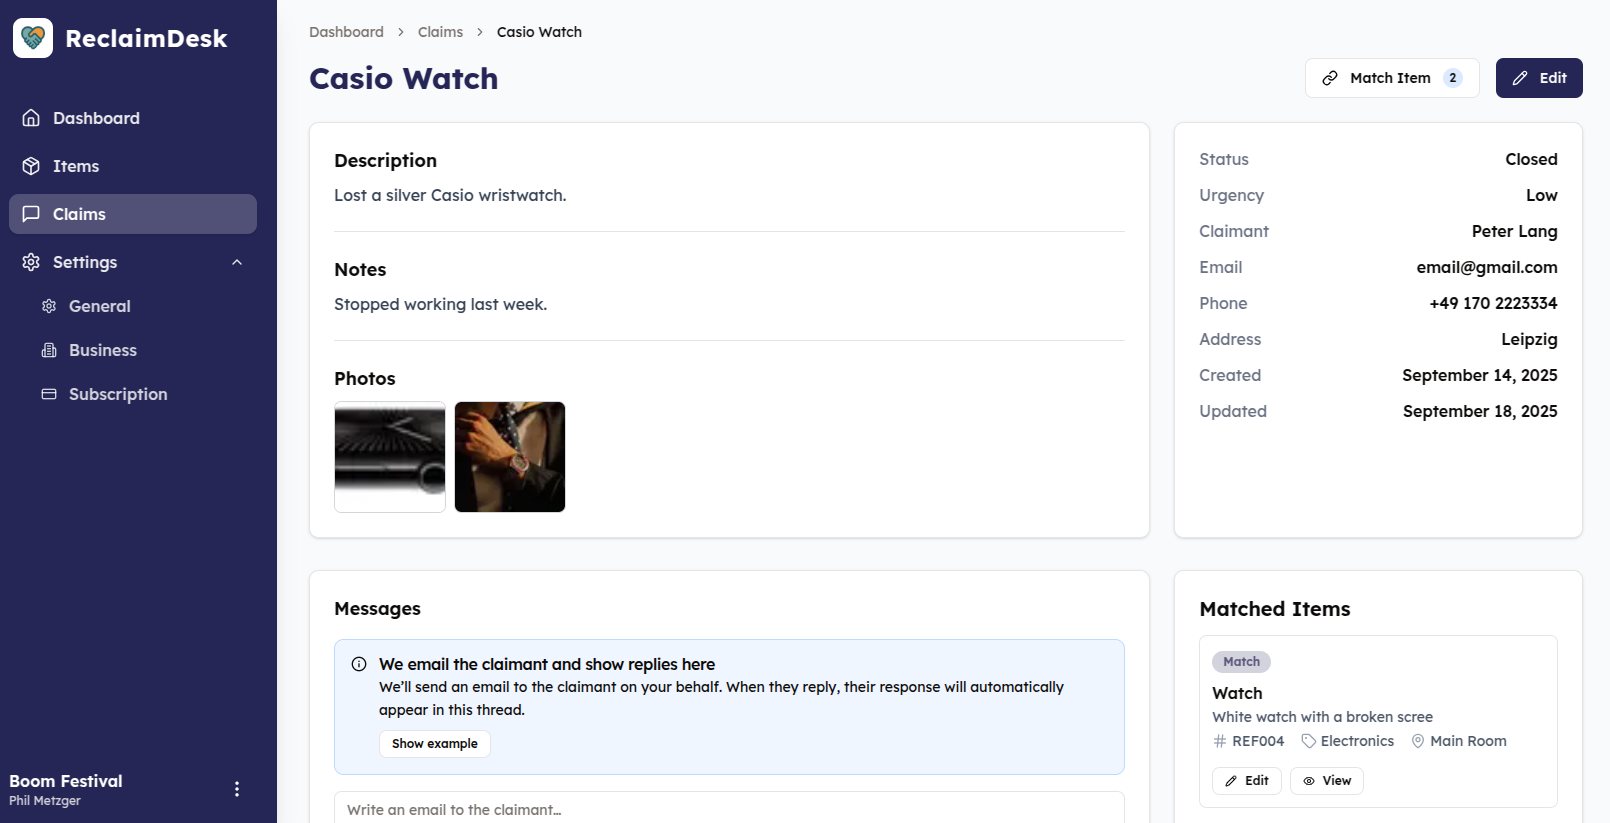The height and width of the screenshot is (823, 1610).
Task: Open the first blurry watch photo thumbnail
Action: [390, 457]
